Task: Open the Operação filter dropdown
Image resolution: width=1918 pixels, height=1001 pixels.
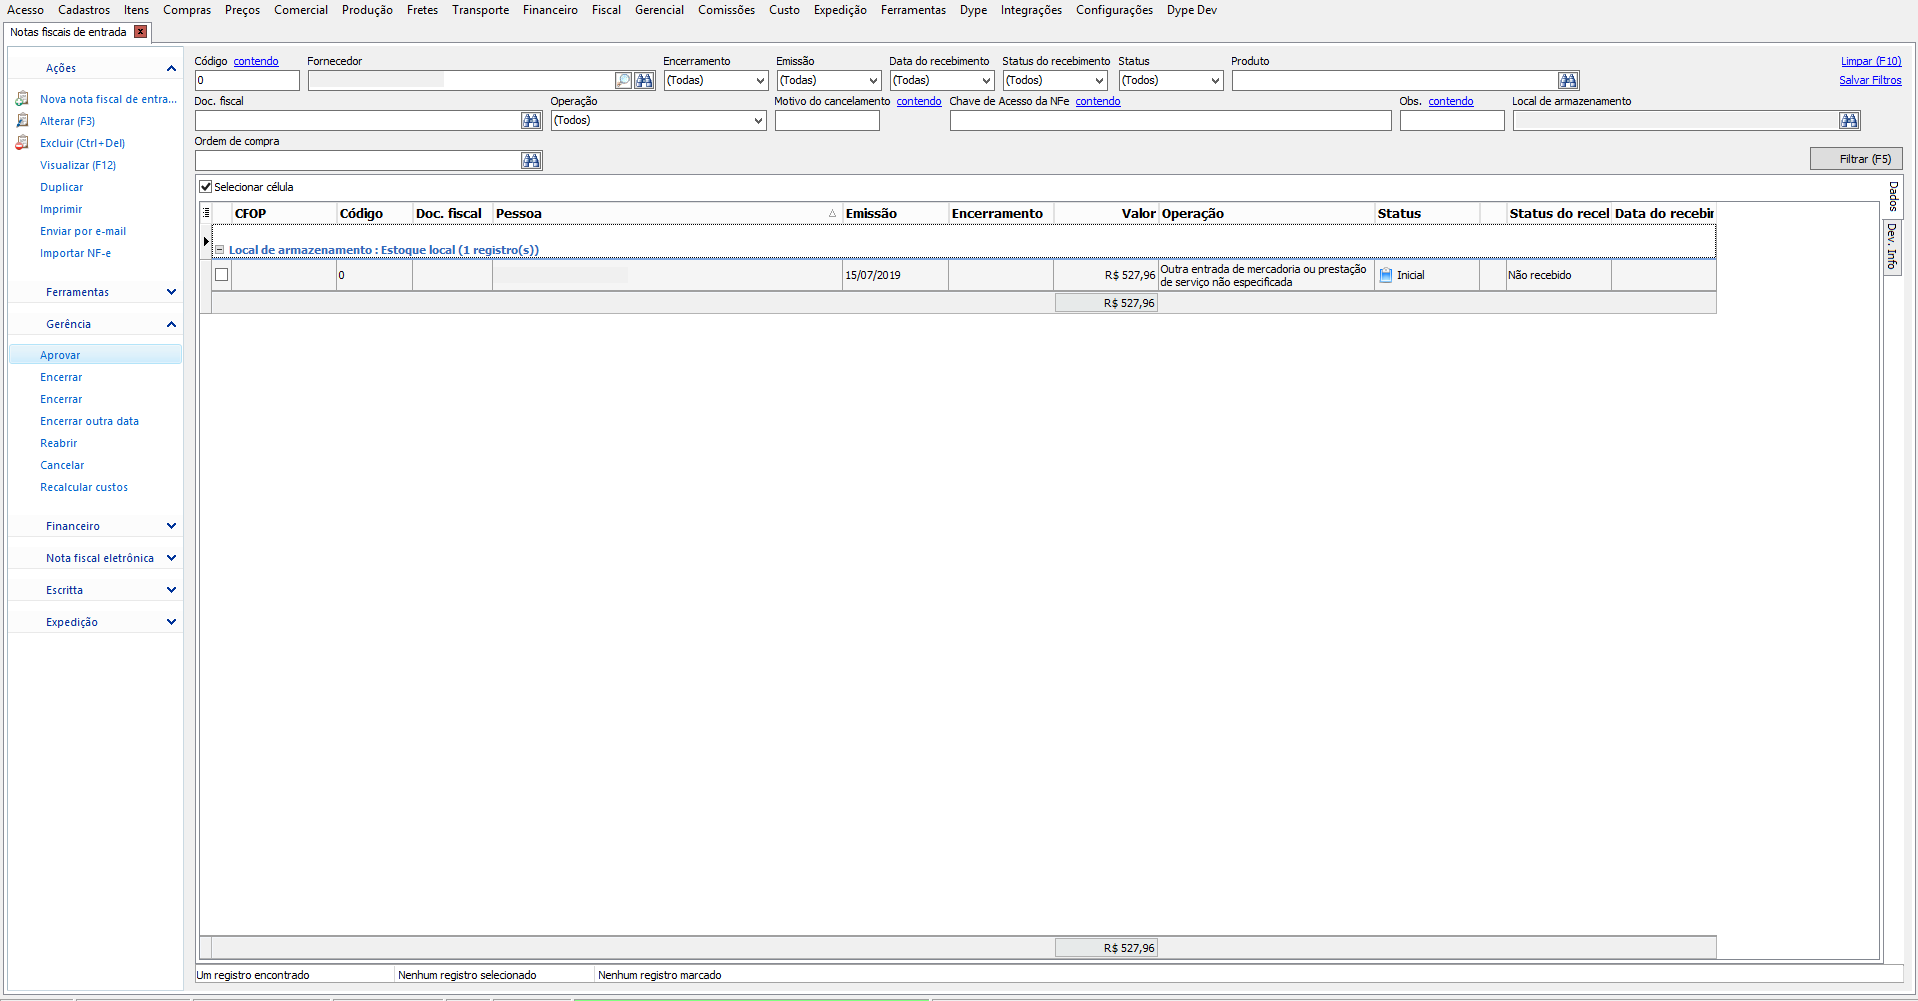Action: (x=758, y=120)
